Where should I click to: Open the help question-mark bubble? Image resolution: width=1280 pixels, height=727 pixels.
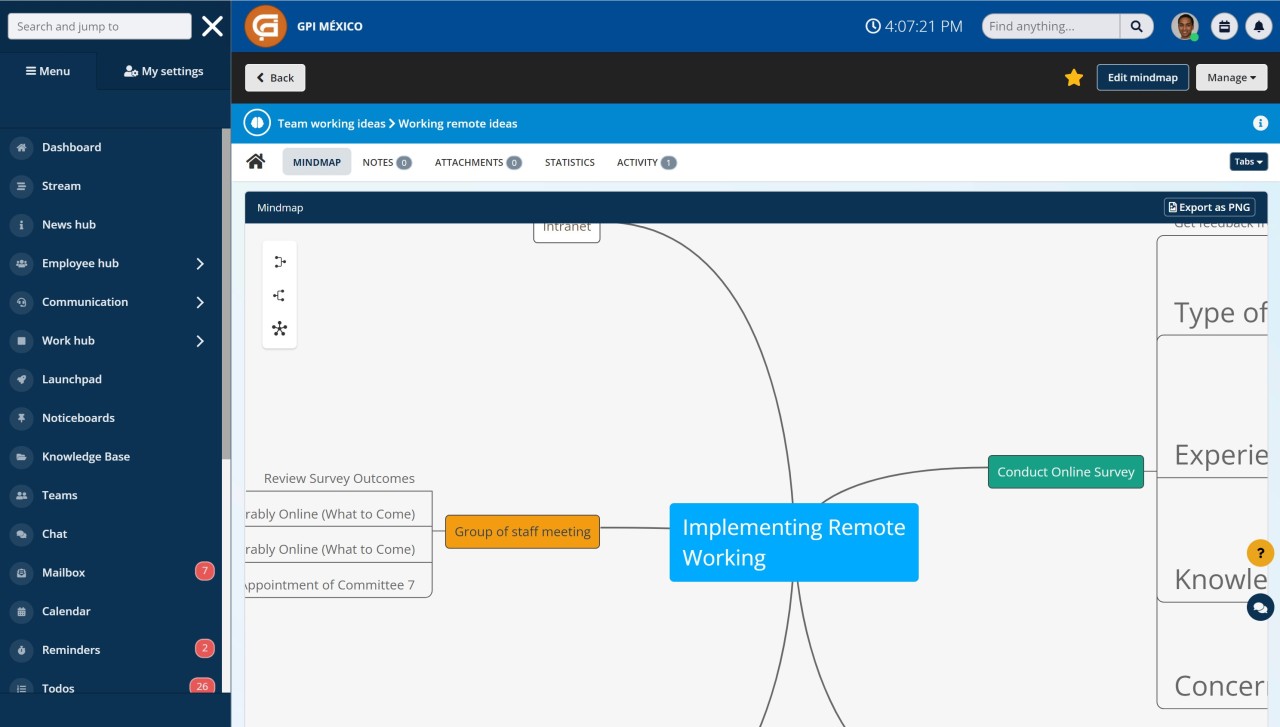pyautogui.click(x=1259, y=551)
